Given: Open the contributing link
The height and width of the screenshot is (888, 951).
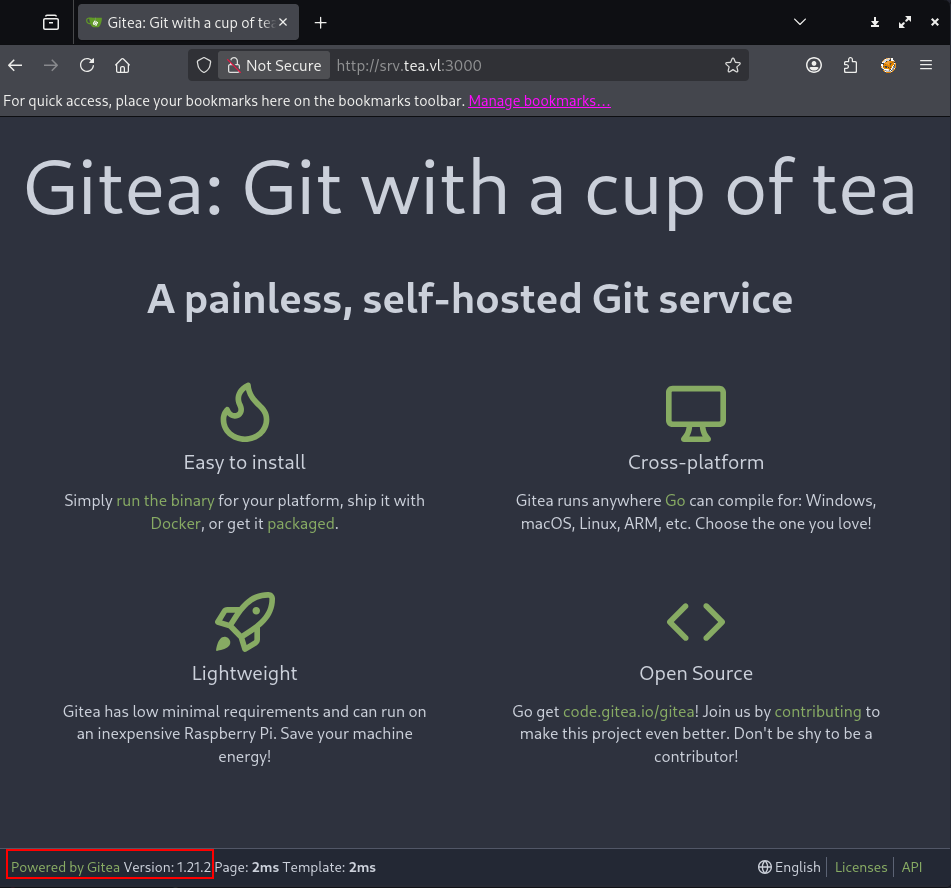Looking at the screenshot, I should tap(817, 711).
